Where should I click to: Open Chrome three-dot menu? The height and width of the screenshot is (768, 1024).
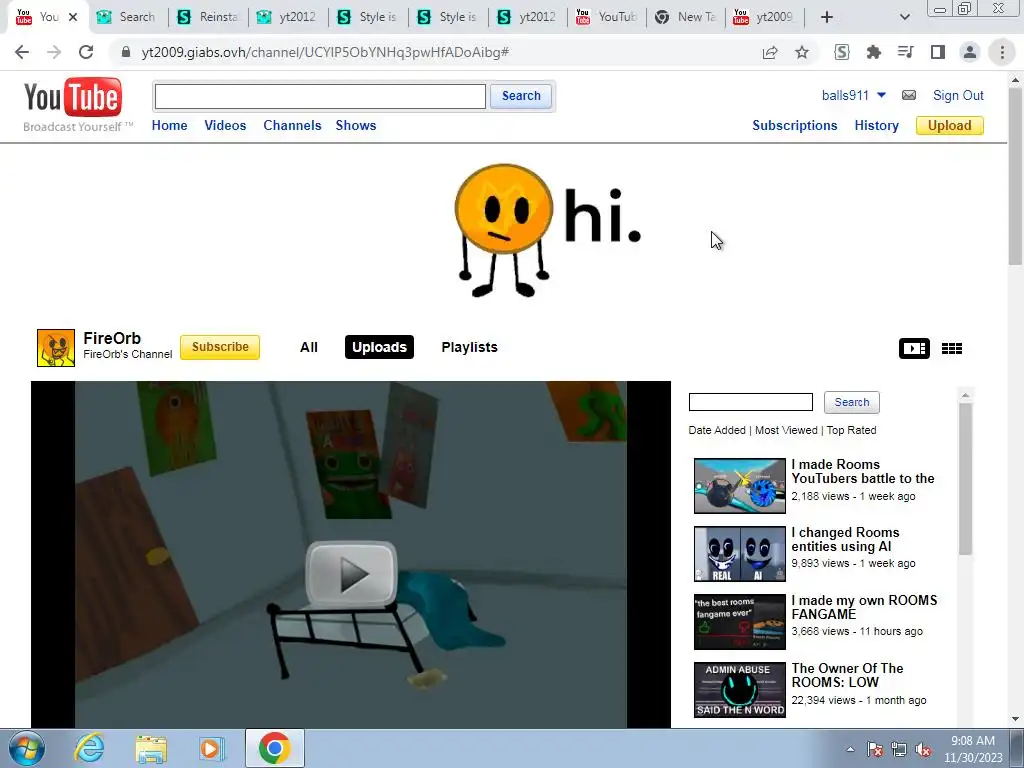(x=1002, y=52)
